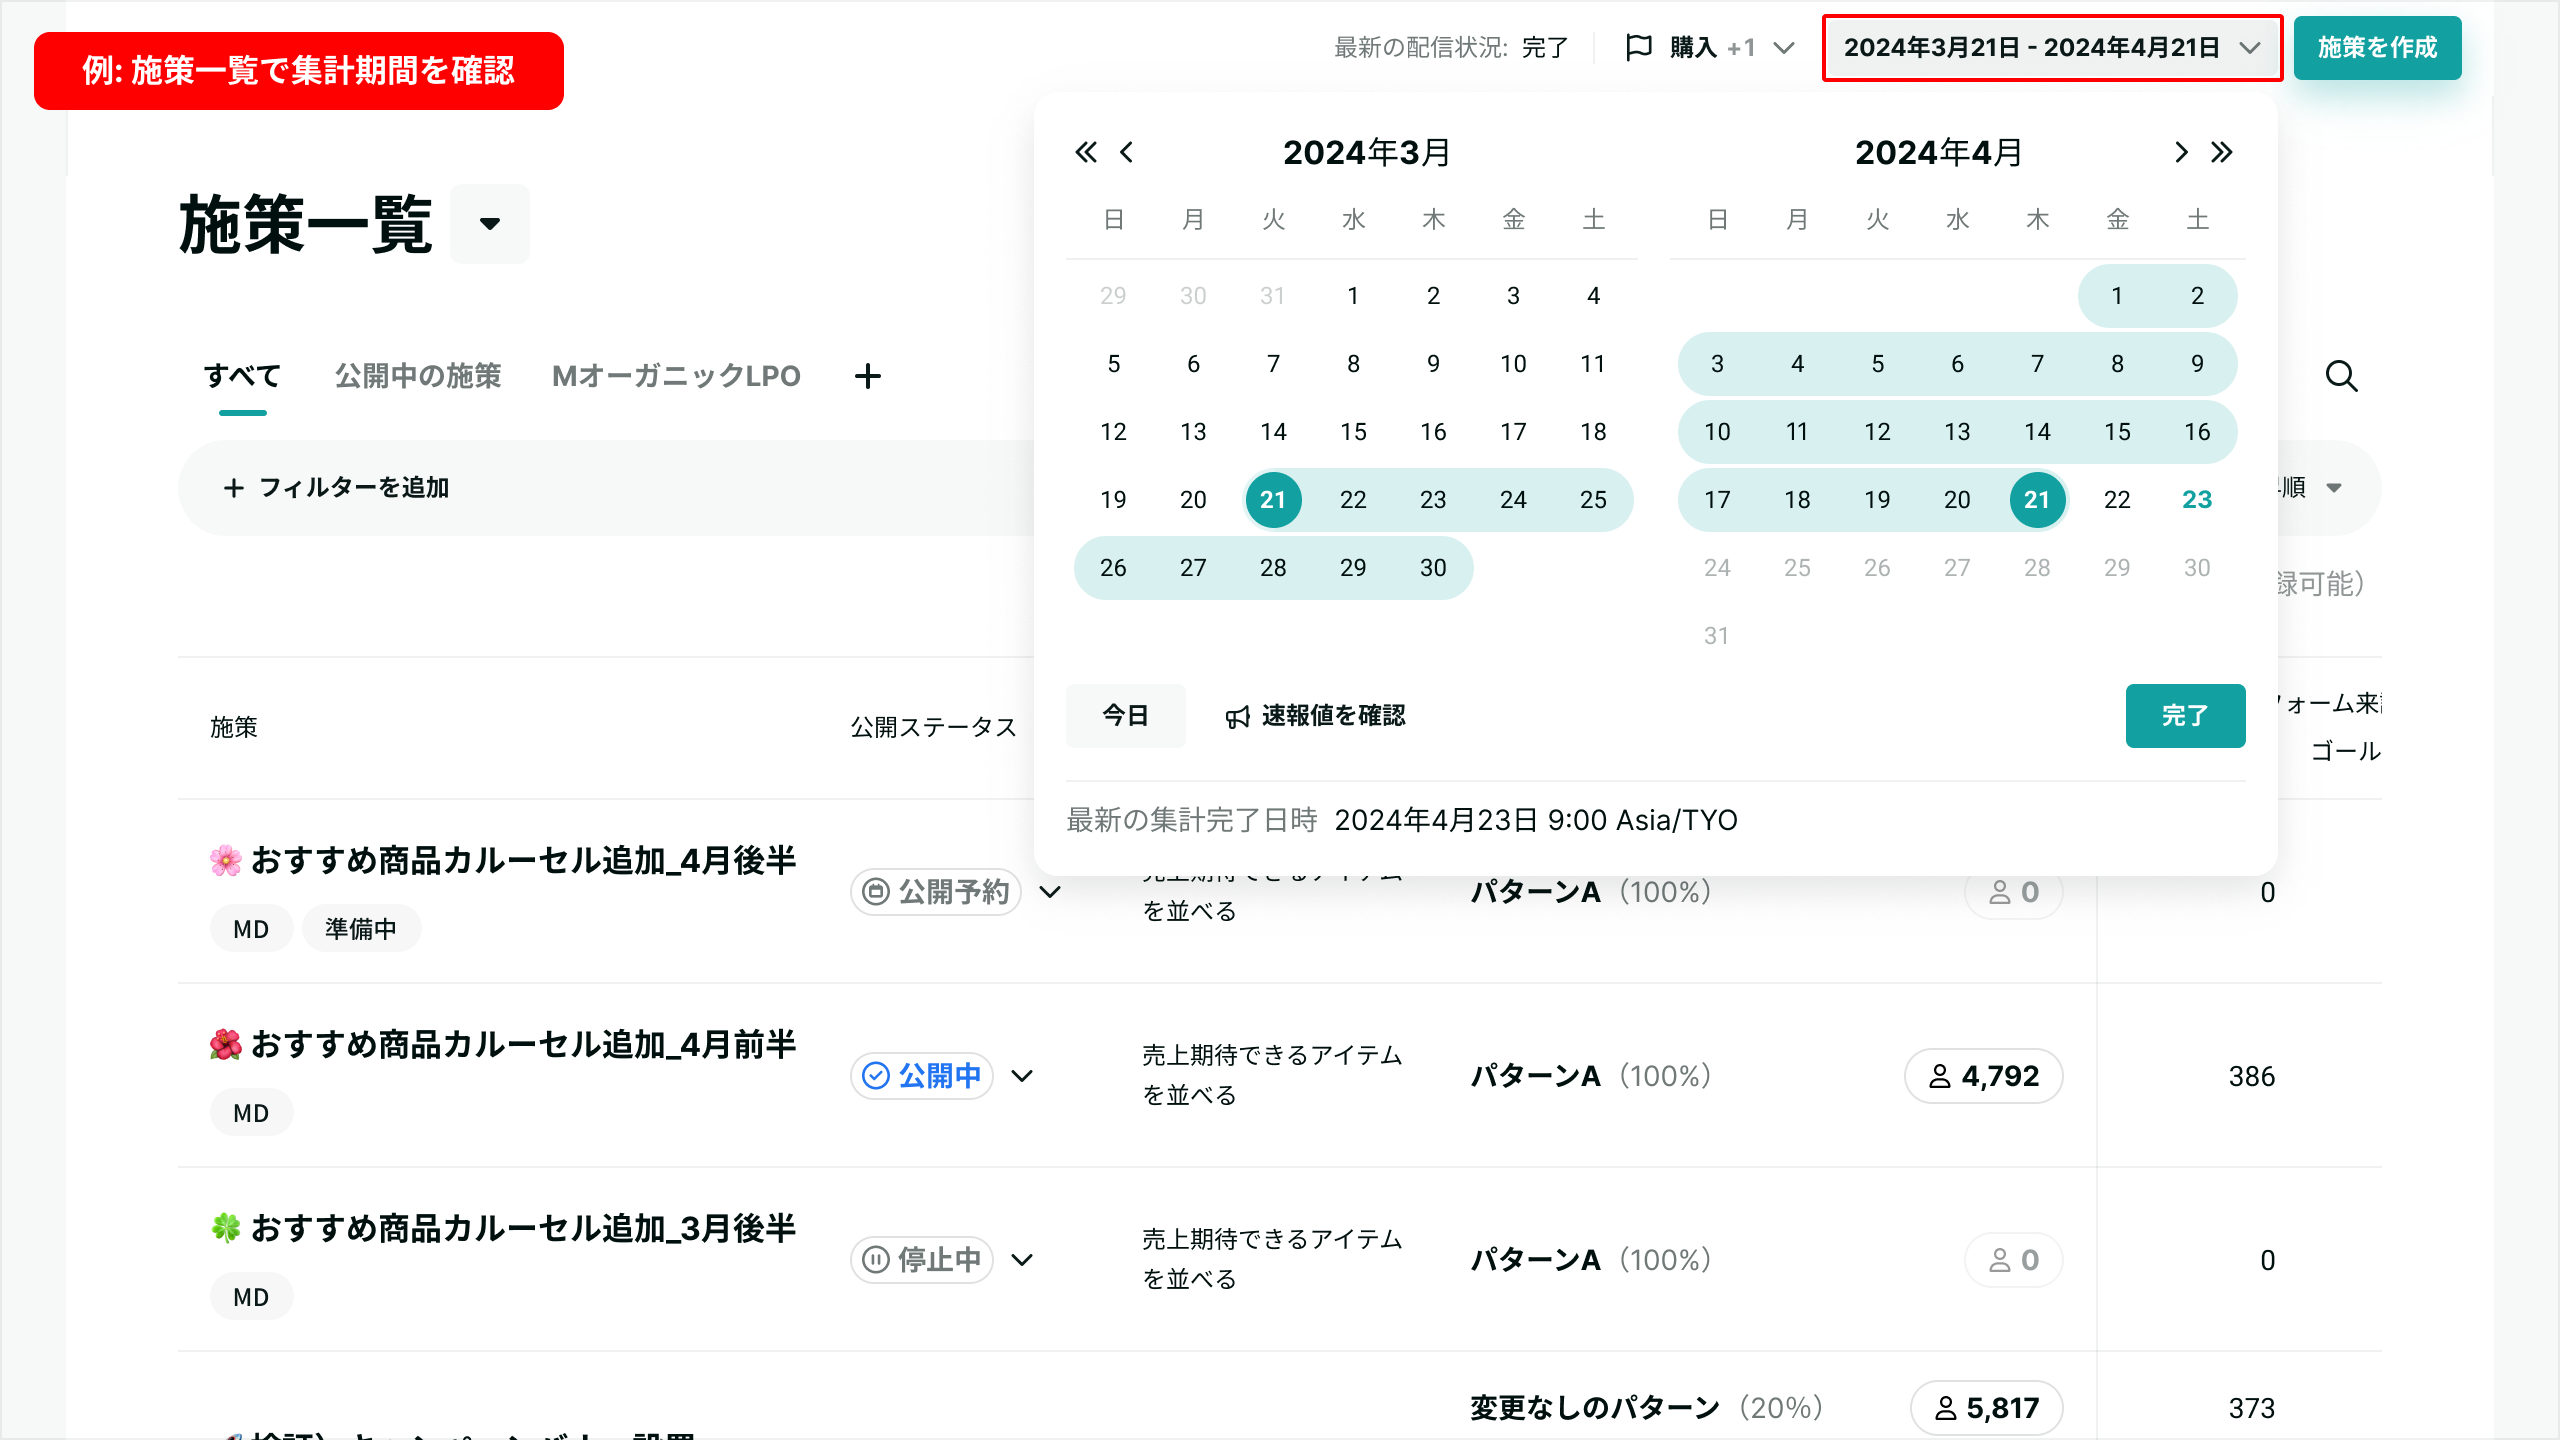
Task: Click the 公開中 status badge
Action: [x=922, y=1076]
